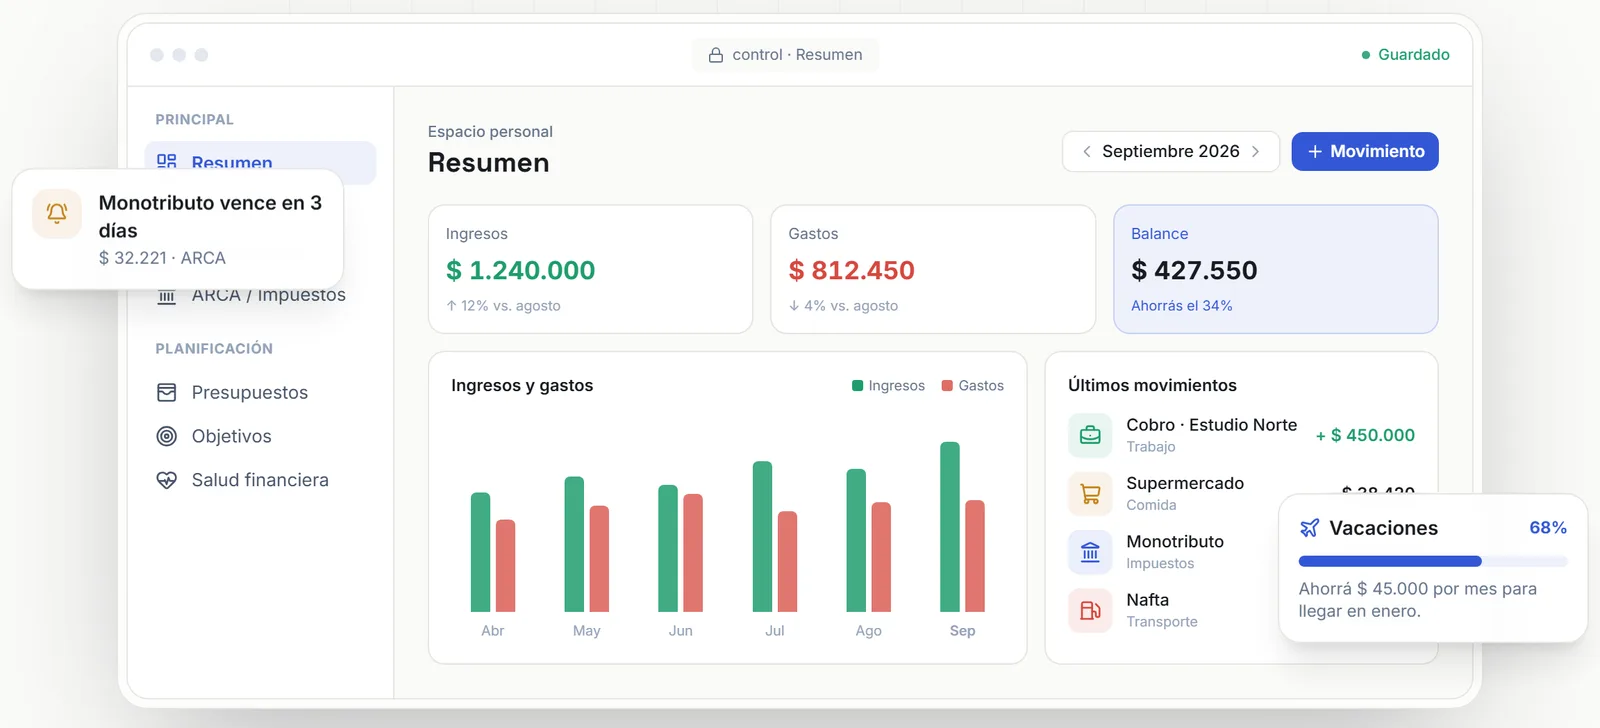This screenshot has height=728, width=1600.
Task: Open the Balance summary card
Action: 1276,269
